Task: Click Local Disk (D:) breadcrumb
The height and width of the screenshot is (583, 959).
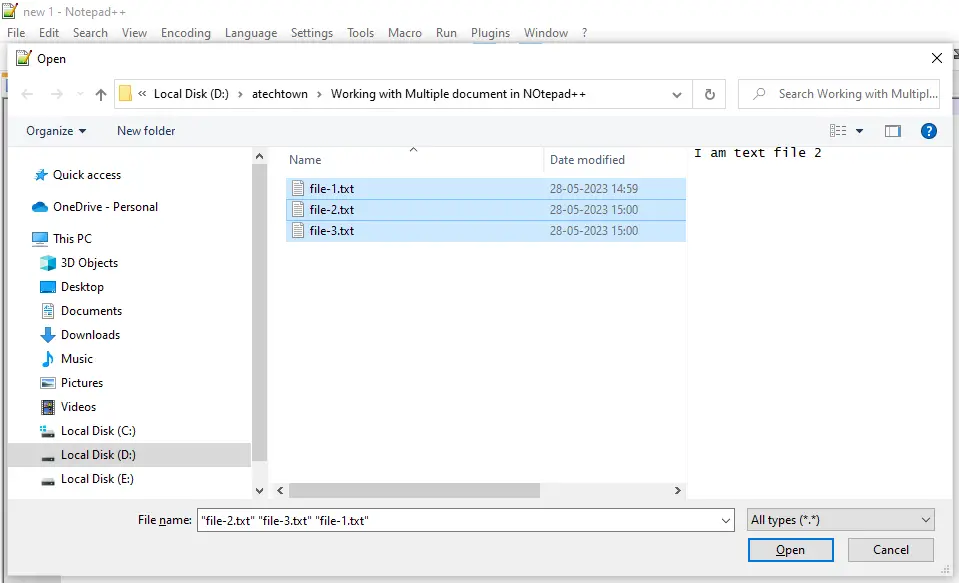Action: click(191, 94)
